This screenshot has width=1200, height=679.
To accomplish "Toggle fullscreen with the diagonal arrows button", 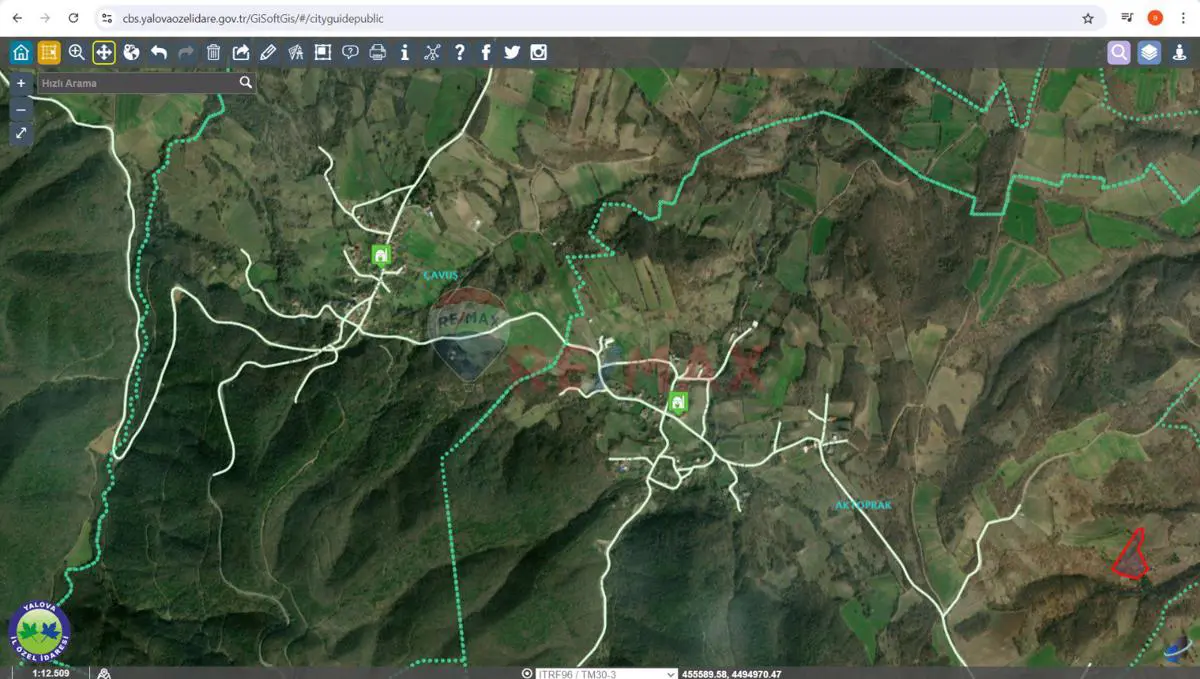I will (x=21, y=133).
